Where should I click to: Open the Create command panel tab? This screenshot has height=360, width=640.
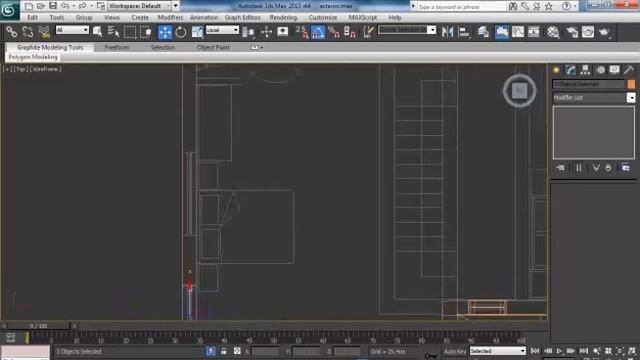click(556, 70)
